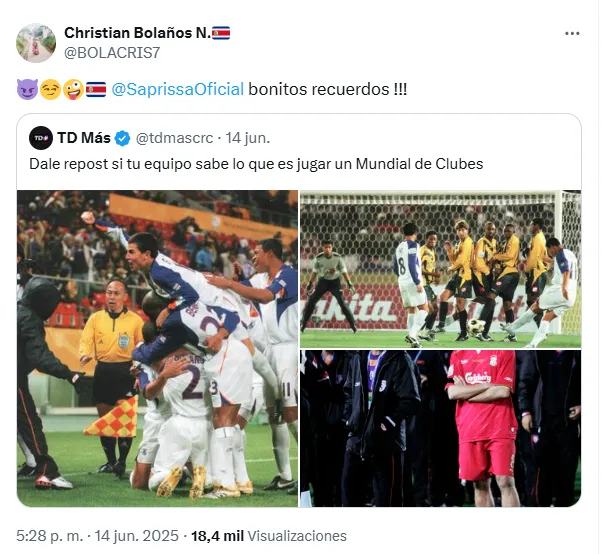Open Christian Bolaños profile avatar

point(36,42)
